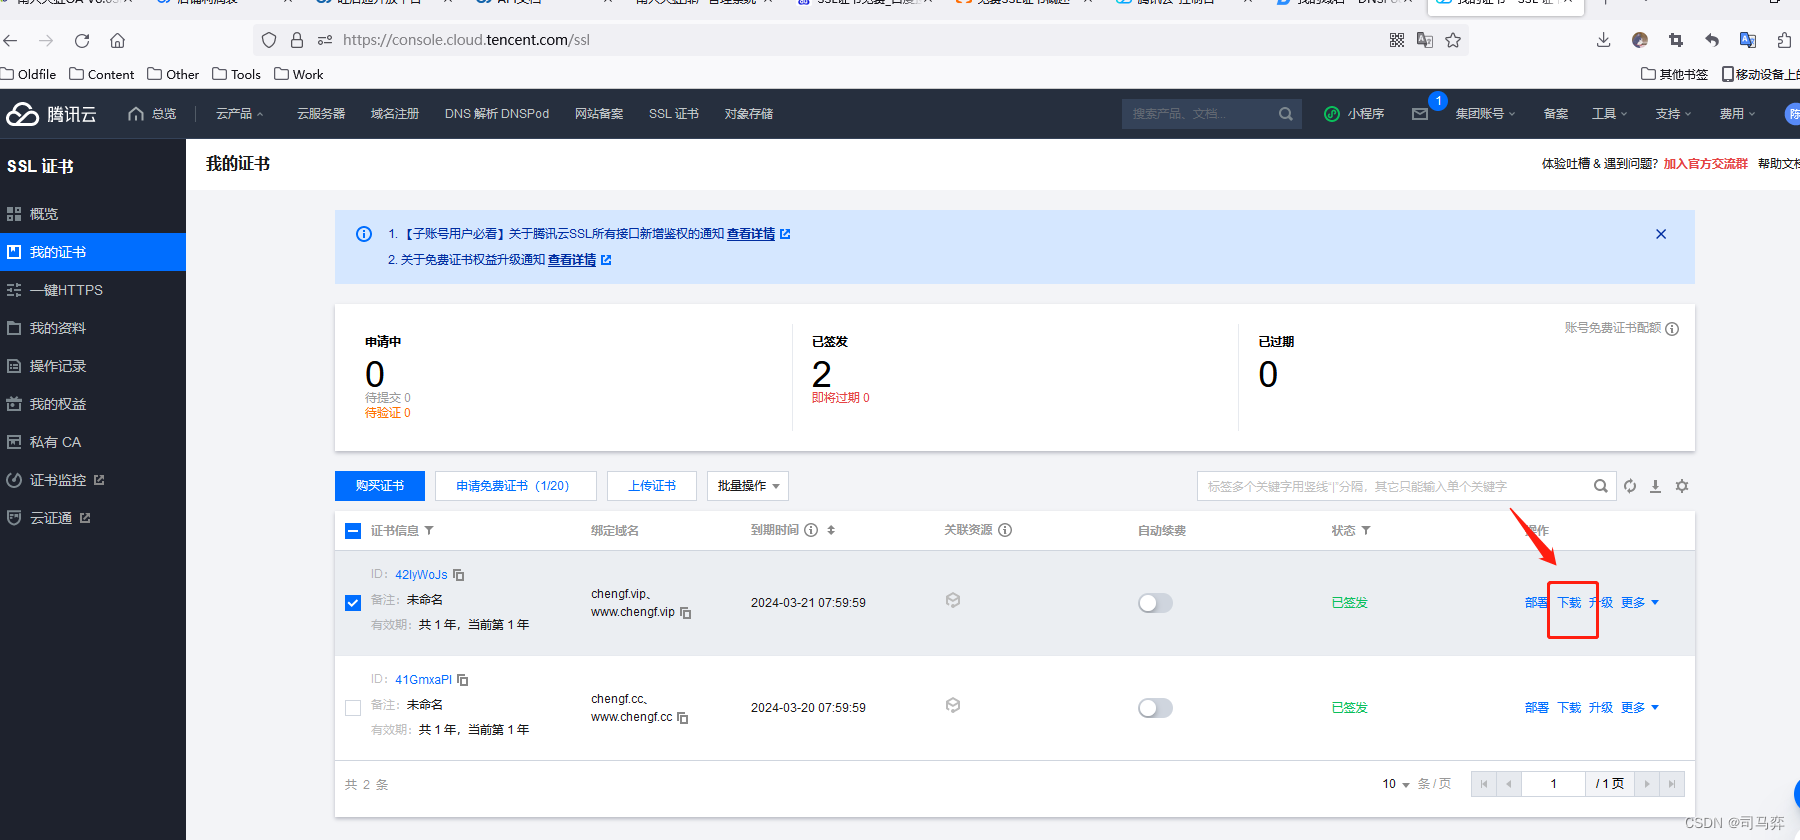Viewport: 1800px width, 840px height.
Task: Enable auto-renew for chengf.cc
Action: coord(1155,708)
